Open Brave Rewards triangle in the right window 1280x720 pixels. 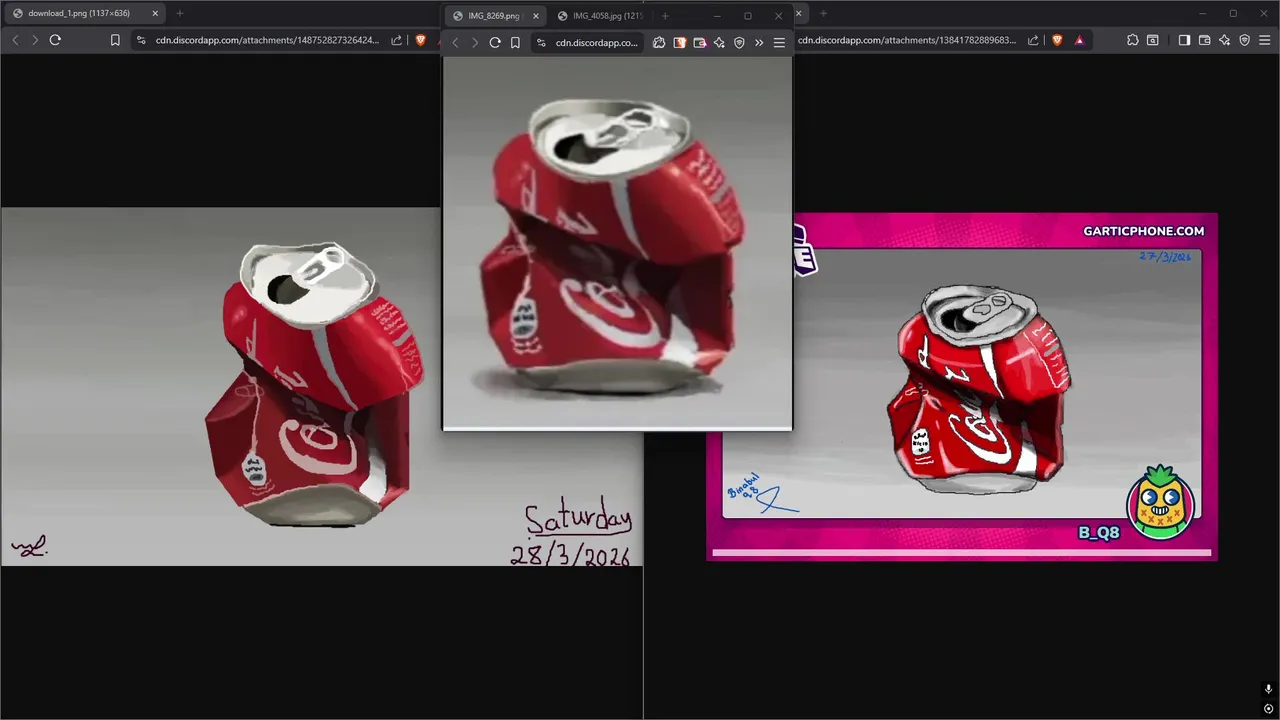pos(1079,40)
